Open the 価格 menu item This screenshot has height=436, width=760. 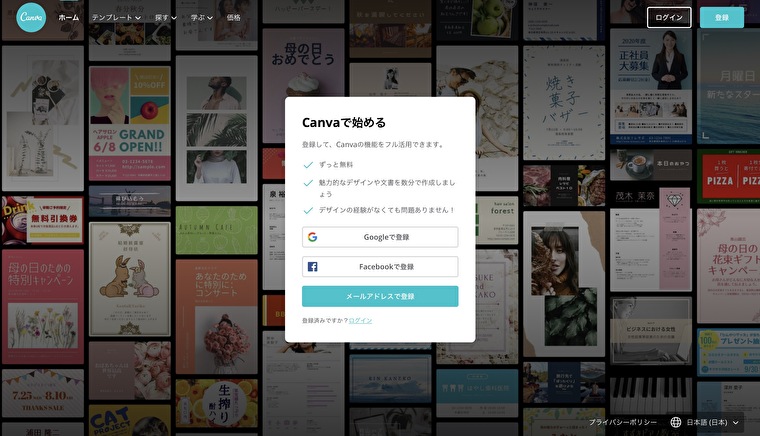(234, 17)
